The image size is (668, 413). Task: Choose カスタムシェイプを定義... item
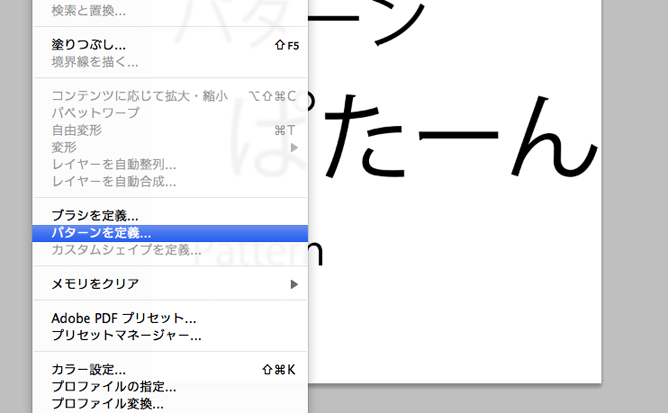pos(170,250)
